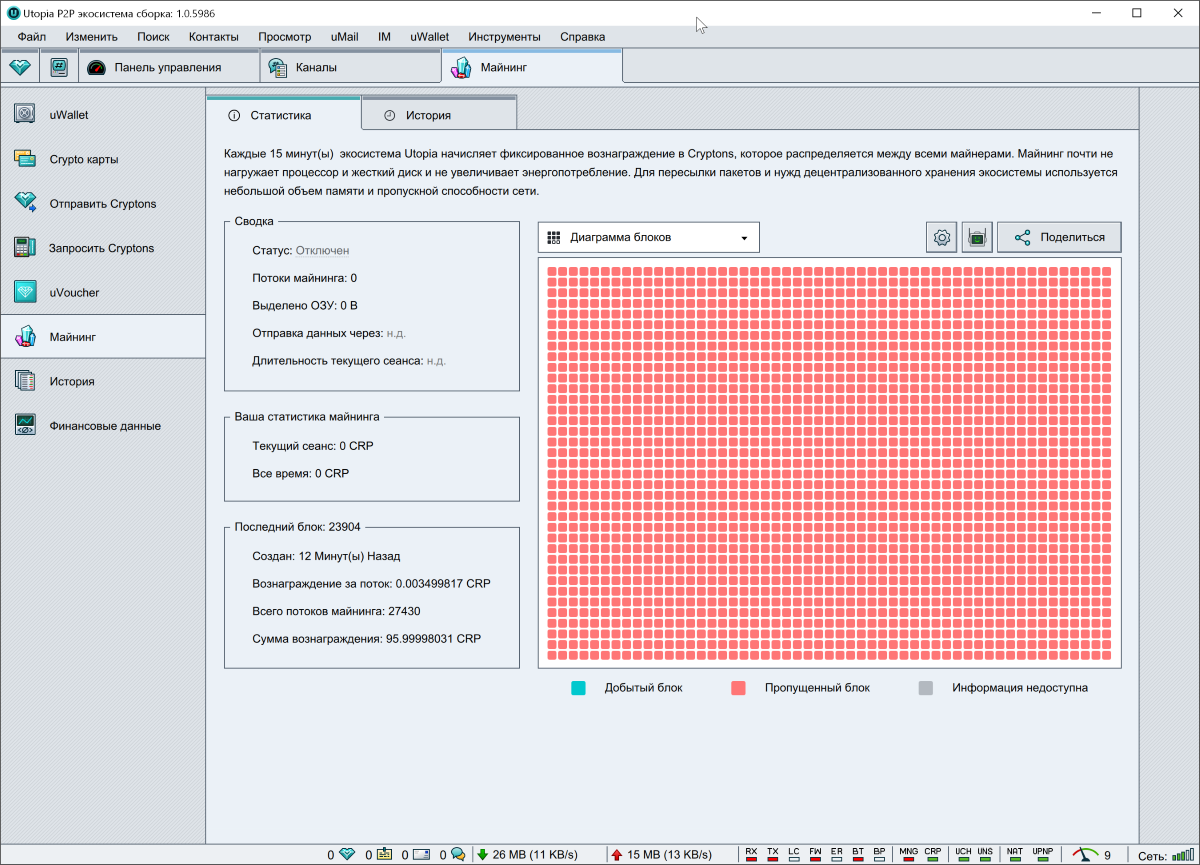
Task: Select Запросить Cryptons in sidebar
Action: click(102, 248)
